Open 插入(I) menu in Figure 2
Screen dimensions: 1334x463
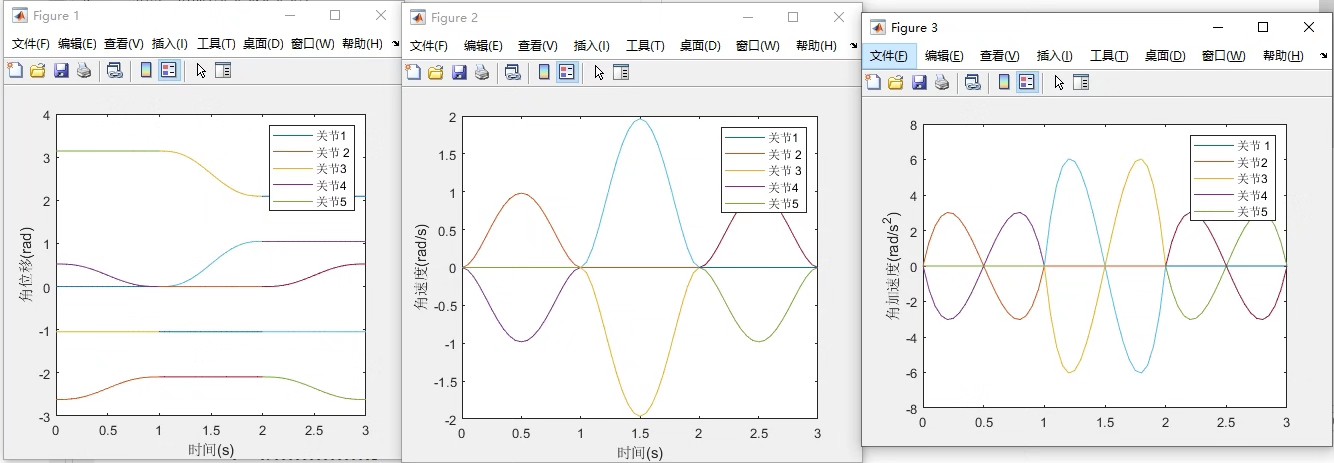[x=592, y=46]
